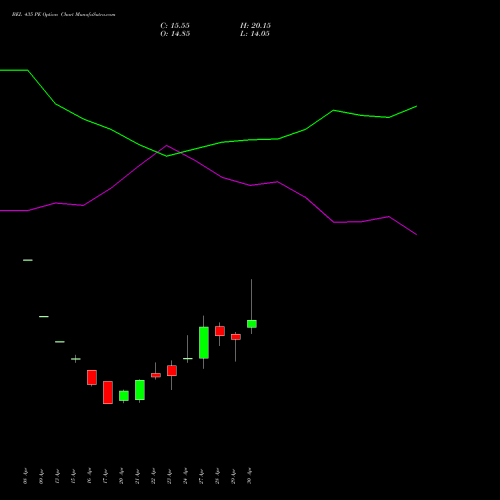Screen dimensions: 500x500
Task: Select the green candle above 21 Apr
Action: pos(140,390)
